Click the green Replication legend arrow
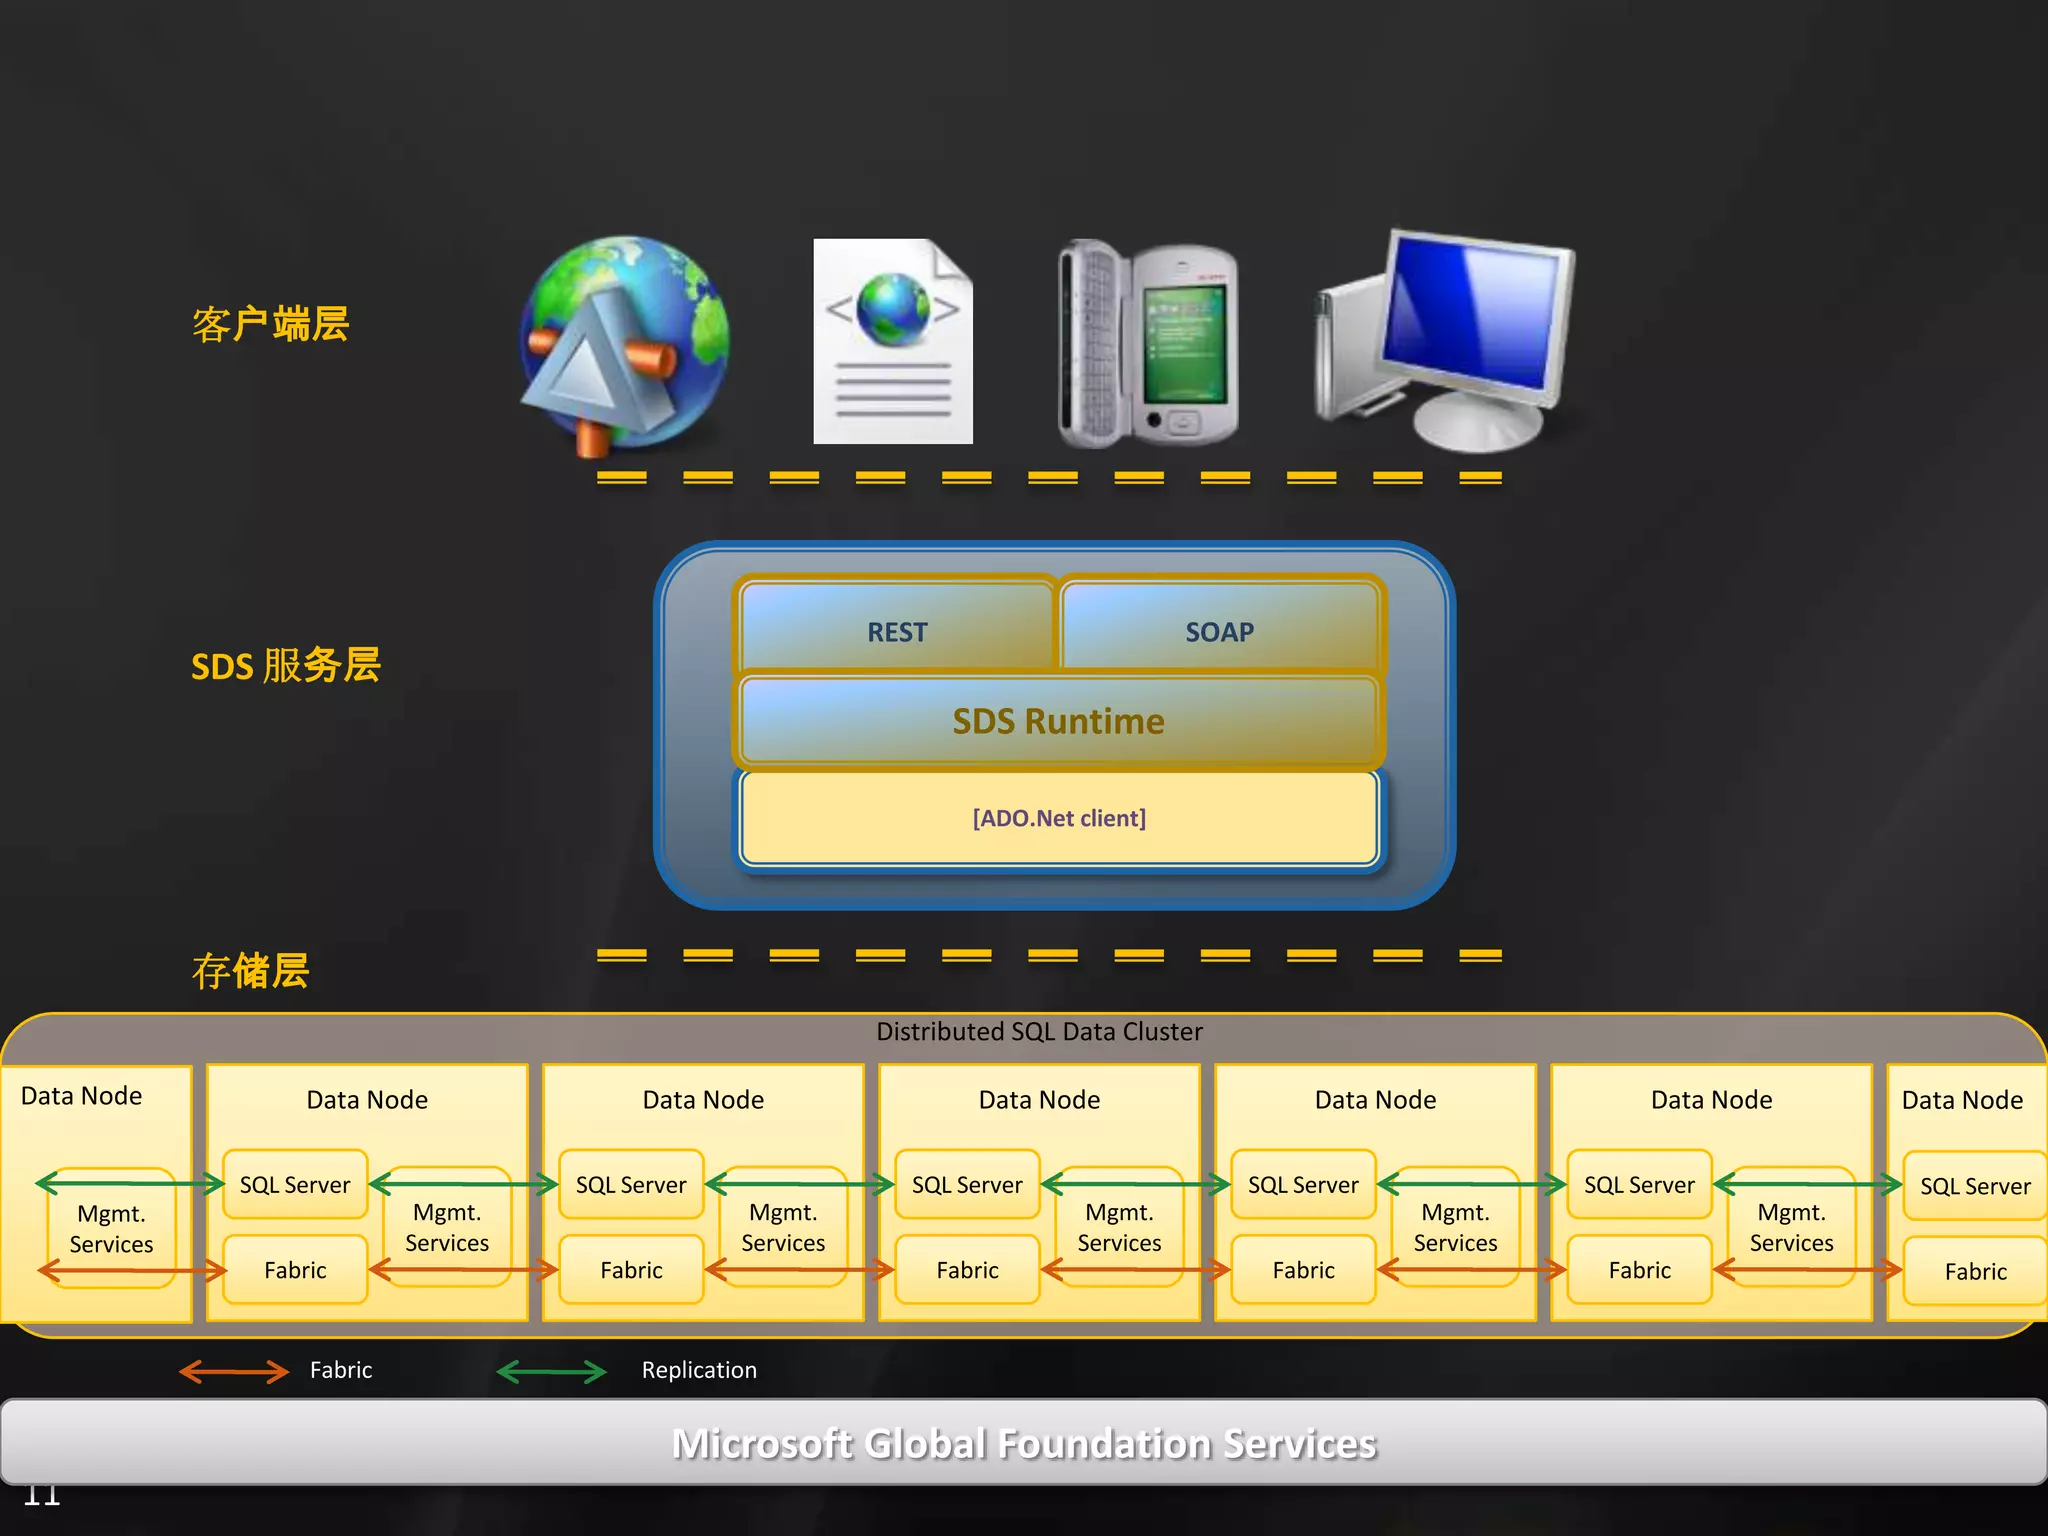Viewport: 2048px width, 1536px height. tap(552, 1371)
